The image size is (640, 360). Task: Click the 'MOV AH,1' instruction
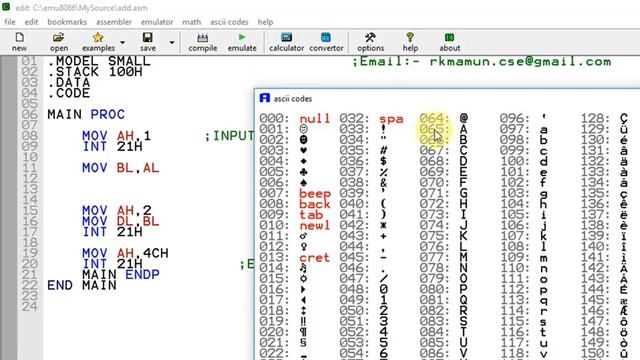(x=116, y=136)
